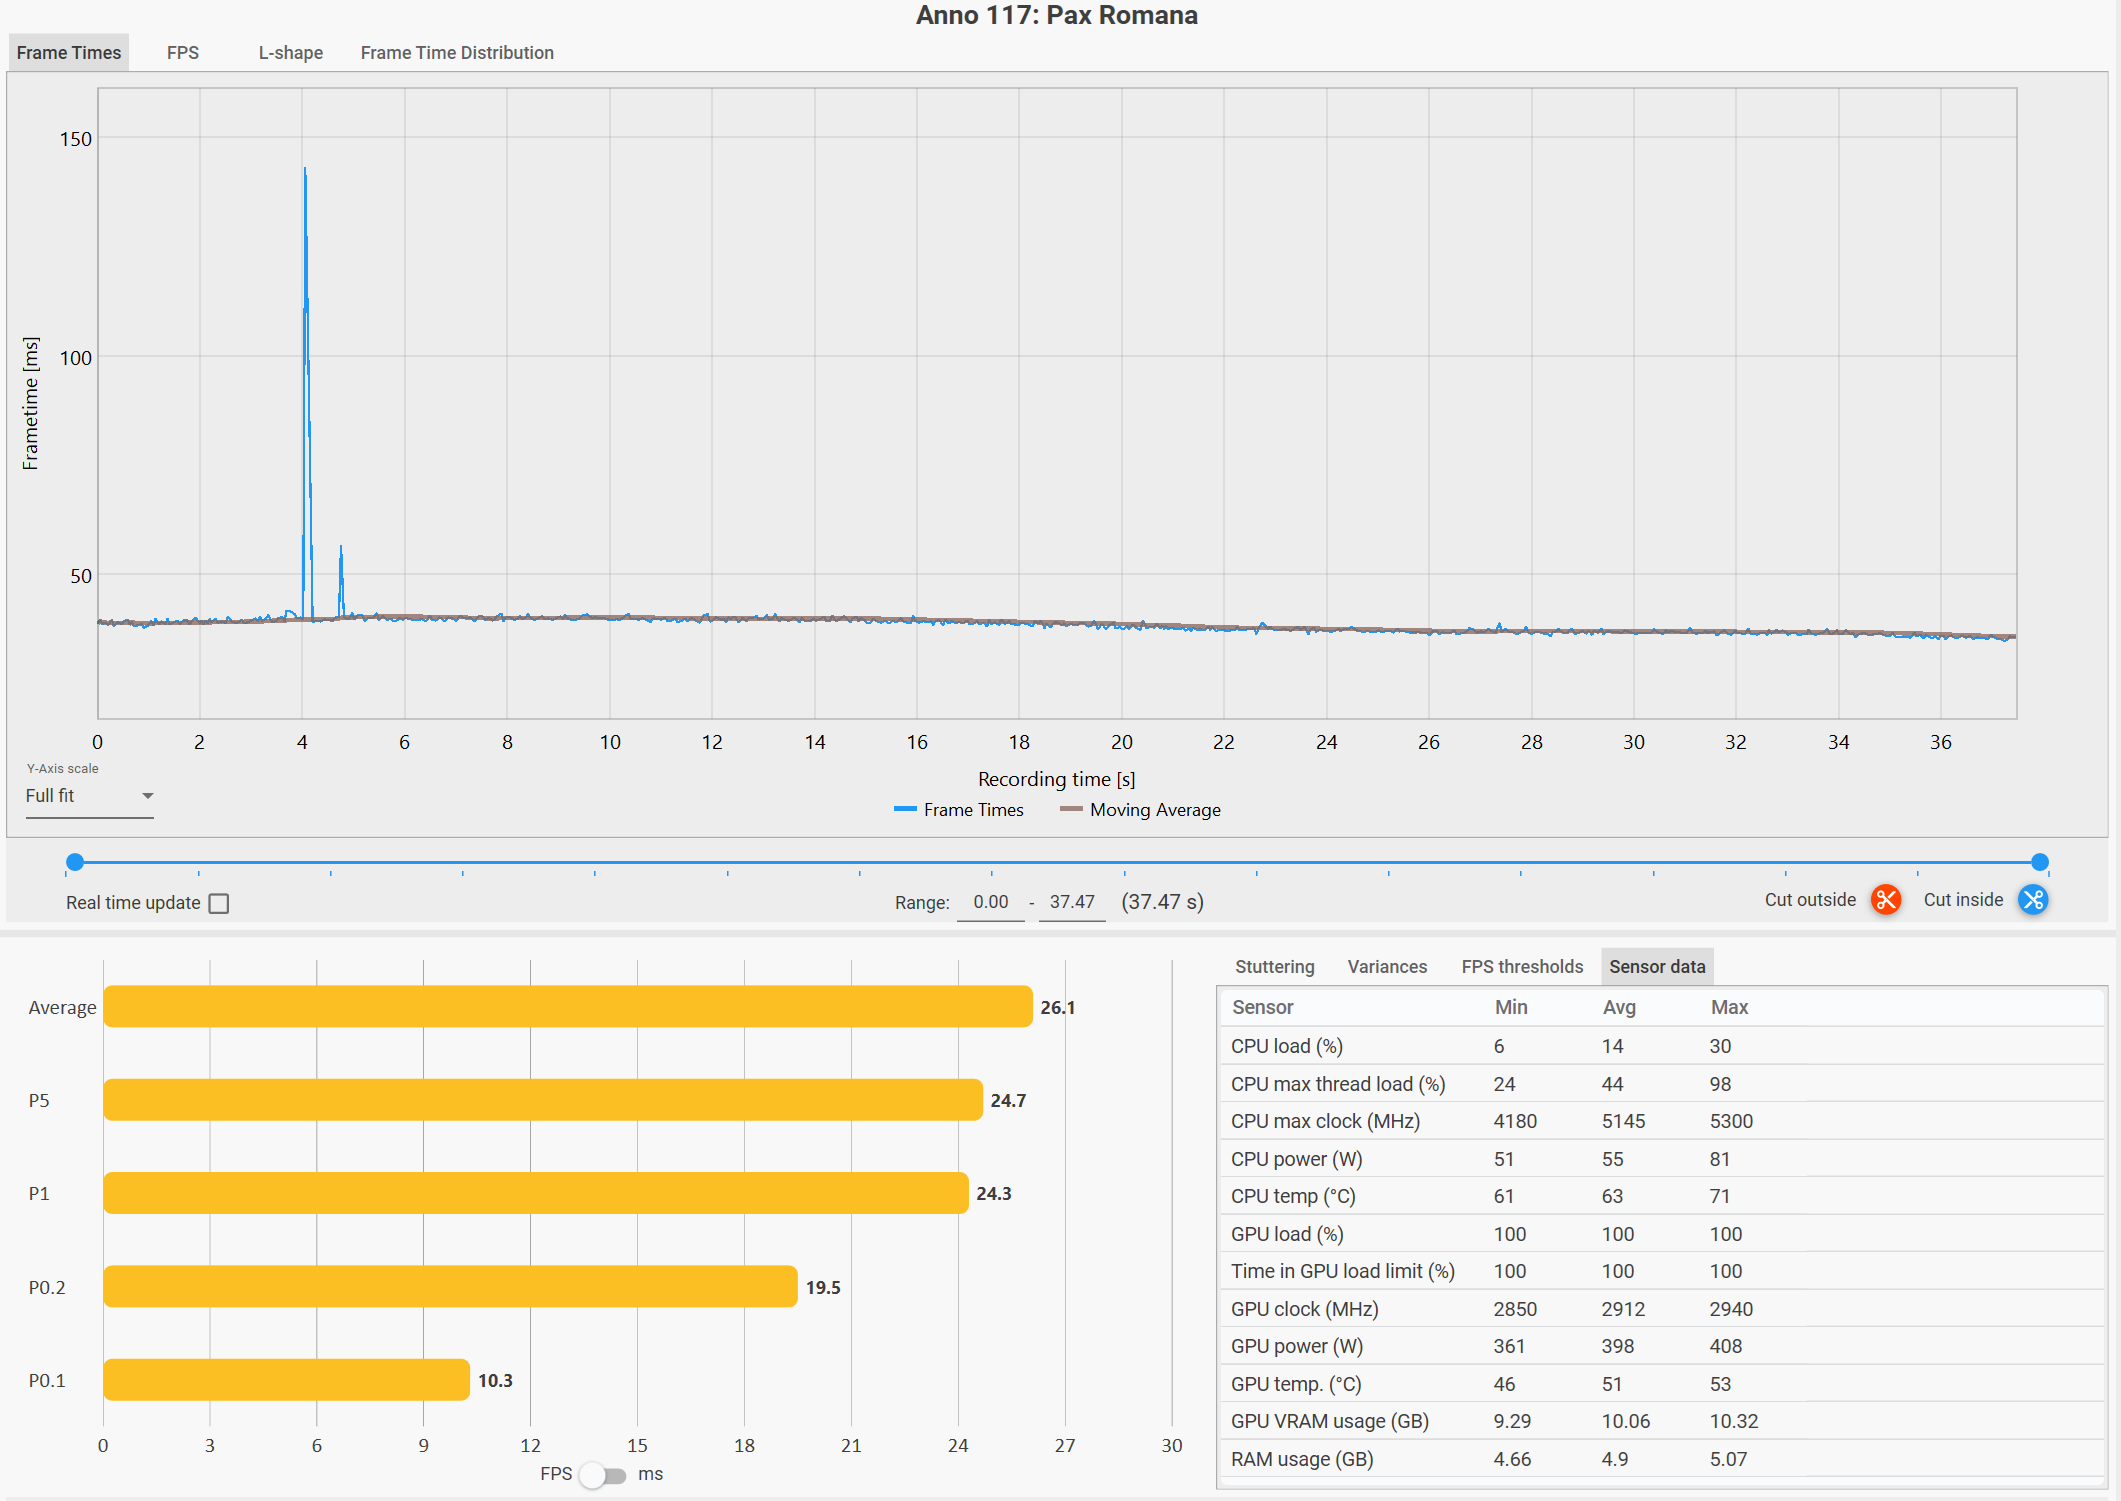Select the CPU max clock (MHz) label
Viewport: 2121px width, 1501px height.
[x=1325, y=1121]
